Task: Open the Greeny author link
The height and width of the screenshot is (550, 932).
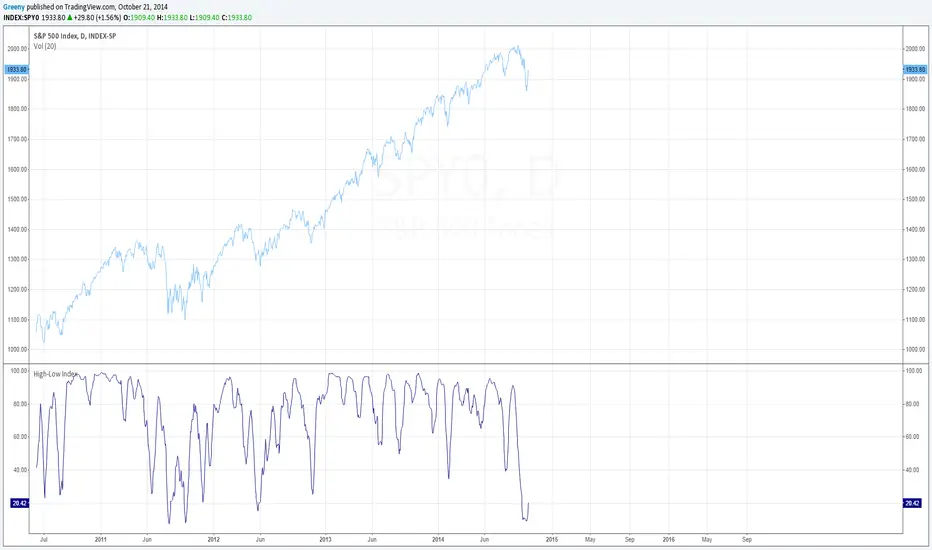Action: [x=14, y=7]
